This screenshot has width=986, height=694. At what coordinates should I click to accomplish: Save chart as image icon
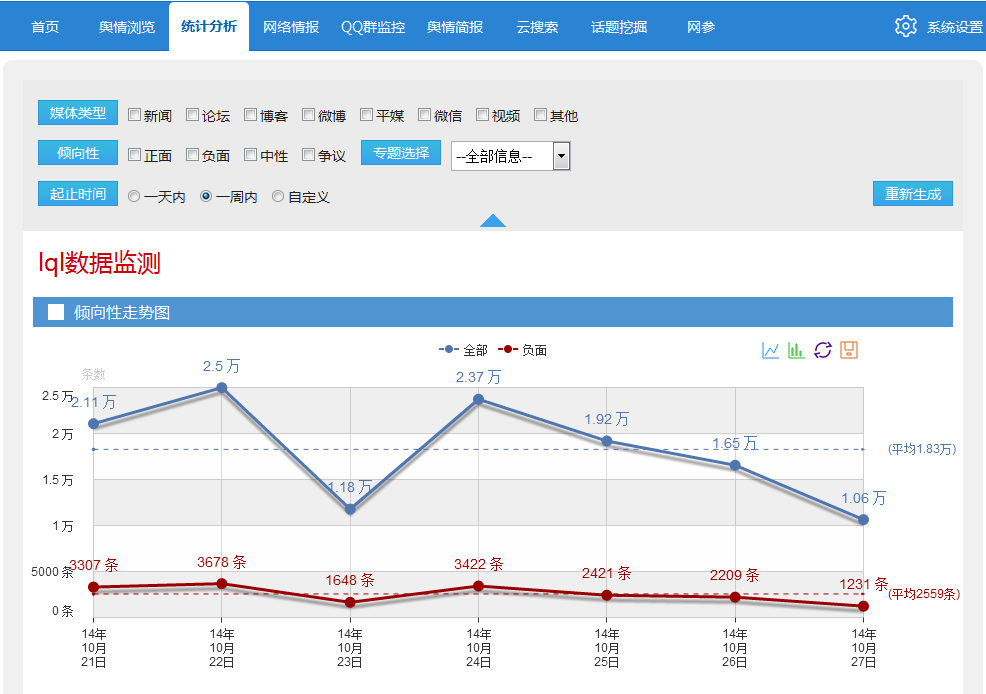849,350
